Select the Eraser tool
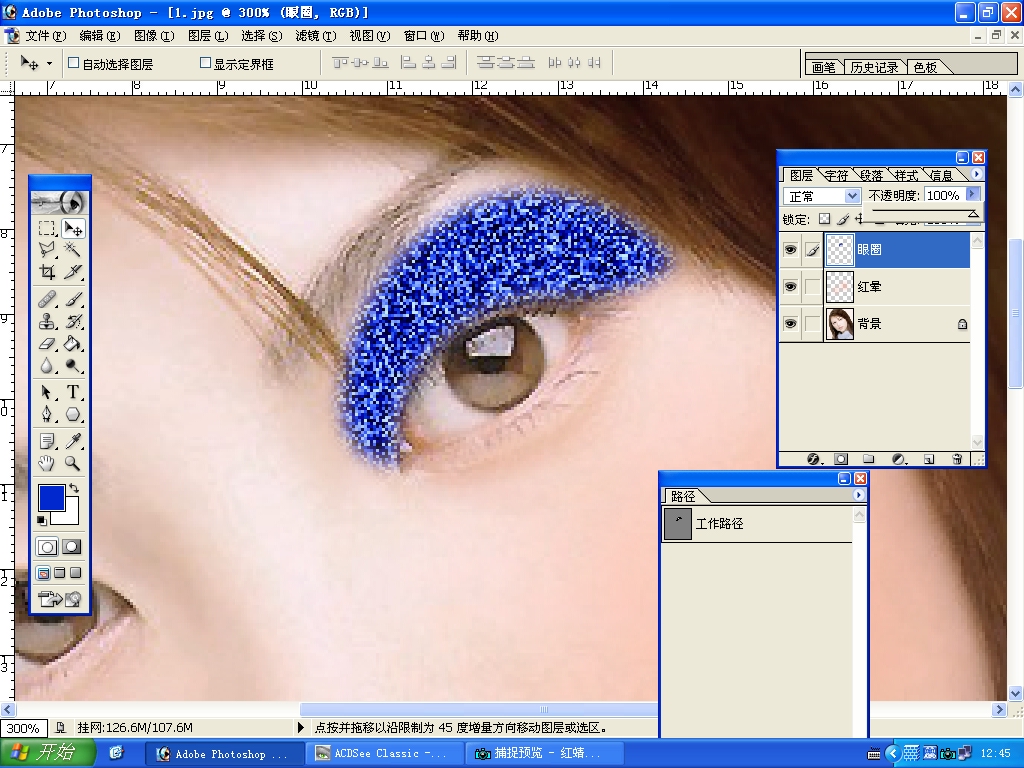 [x=47, y=344]
